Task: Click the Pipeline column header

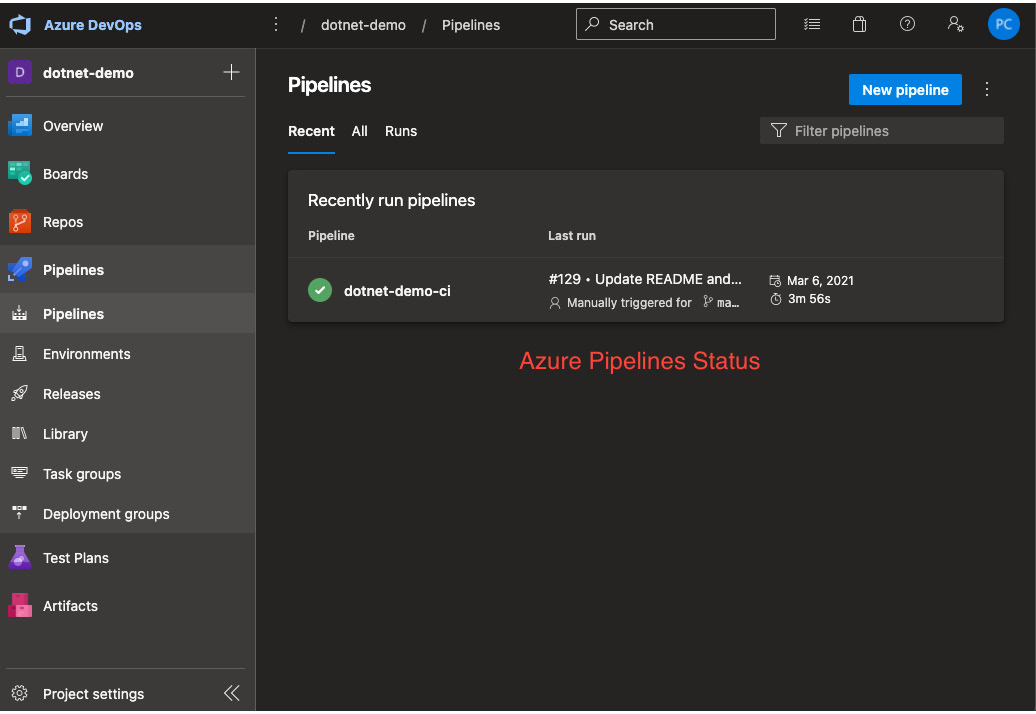Action: click(331, 236)
